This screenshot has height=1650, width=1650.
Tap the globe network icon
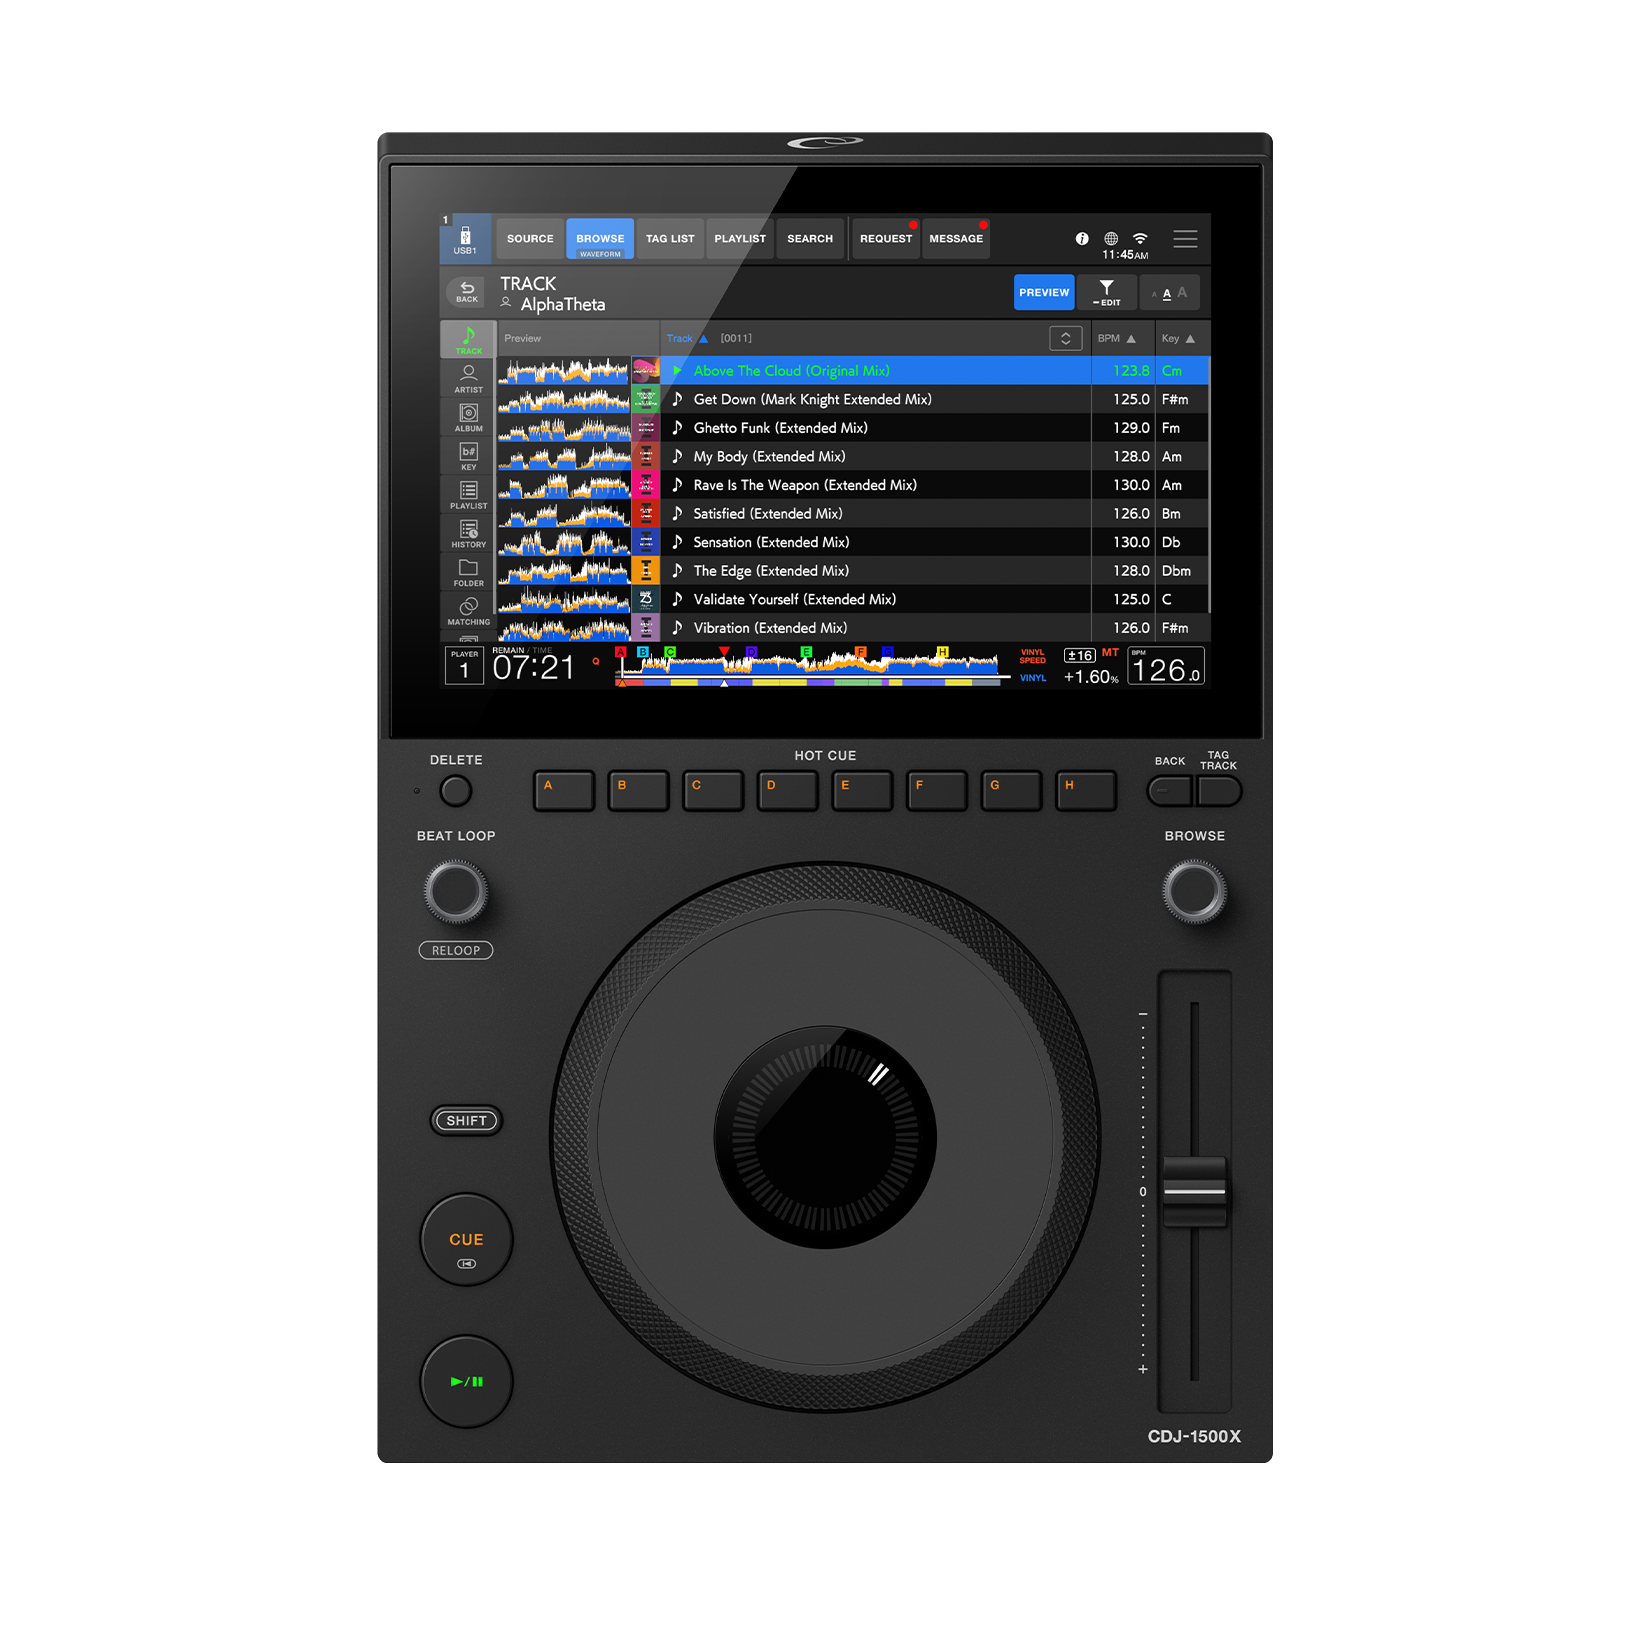click(1111, 239)
